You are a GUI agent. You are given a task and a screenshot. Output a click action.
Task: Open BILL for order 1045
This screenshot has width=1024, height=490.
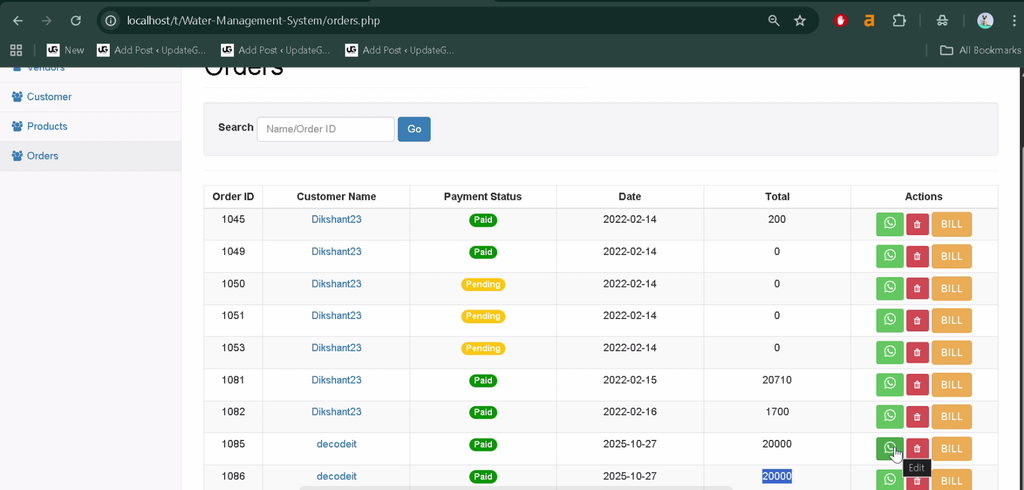[x=952, y=225]
